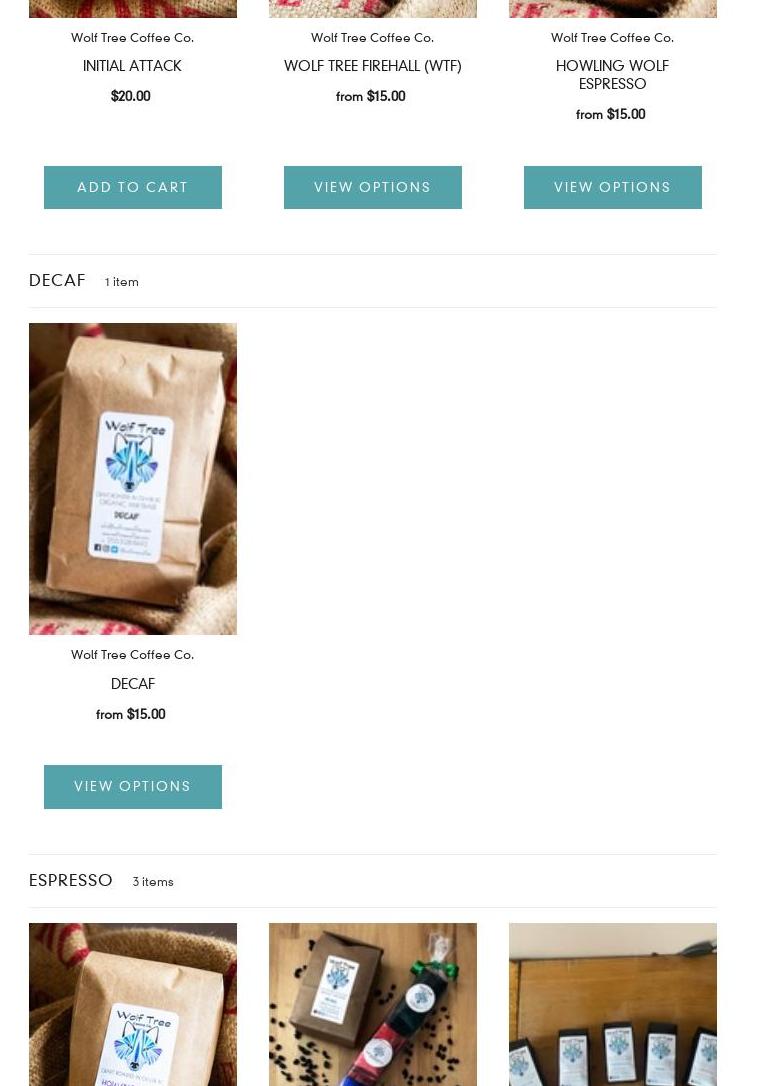This screenshot has height=1086, width=765.
Task: Select the Decaf from $15.00 price
Action: click(x=131, y=714)
